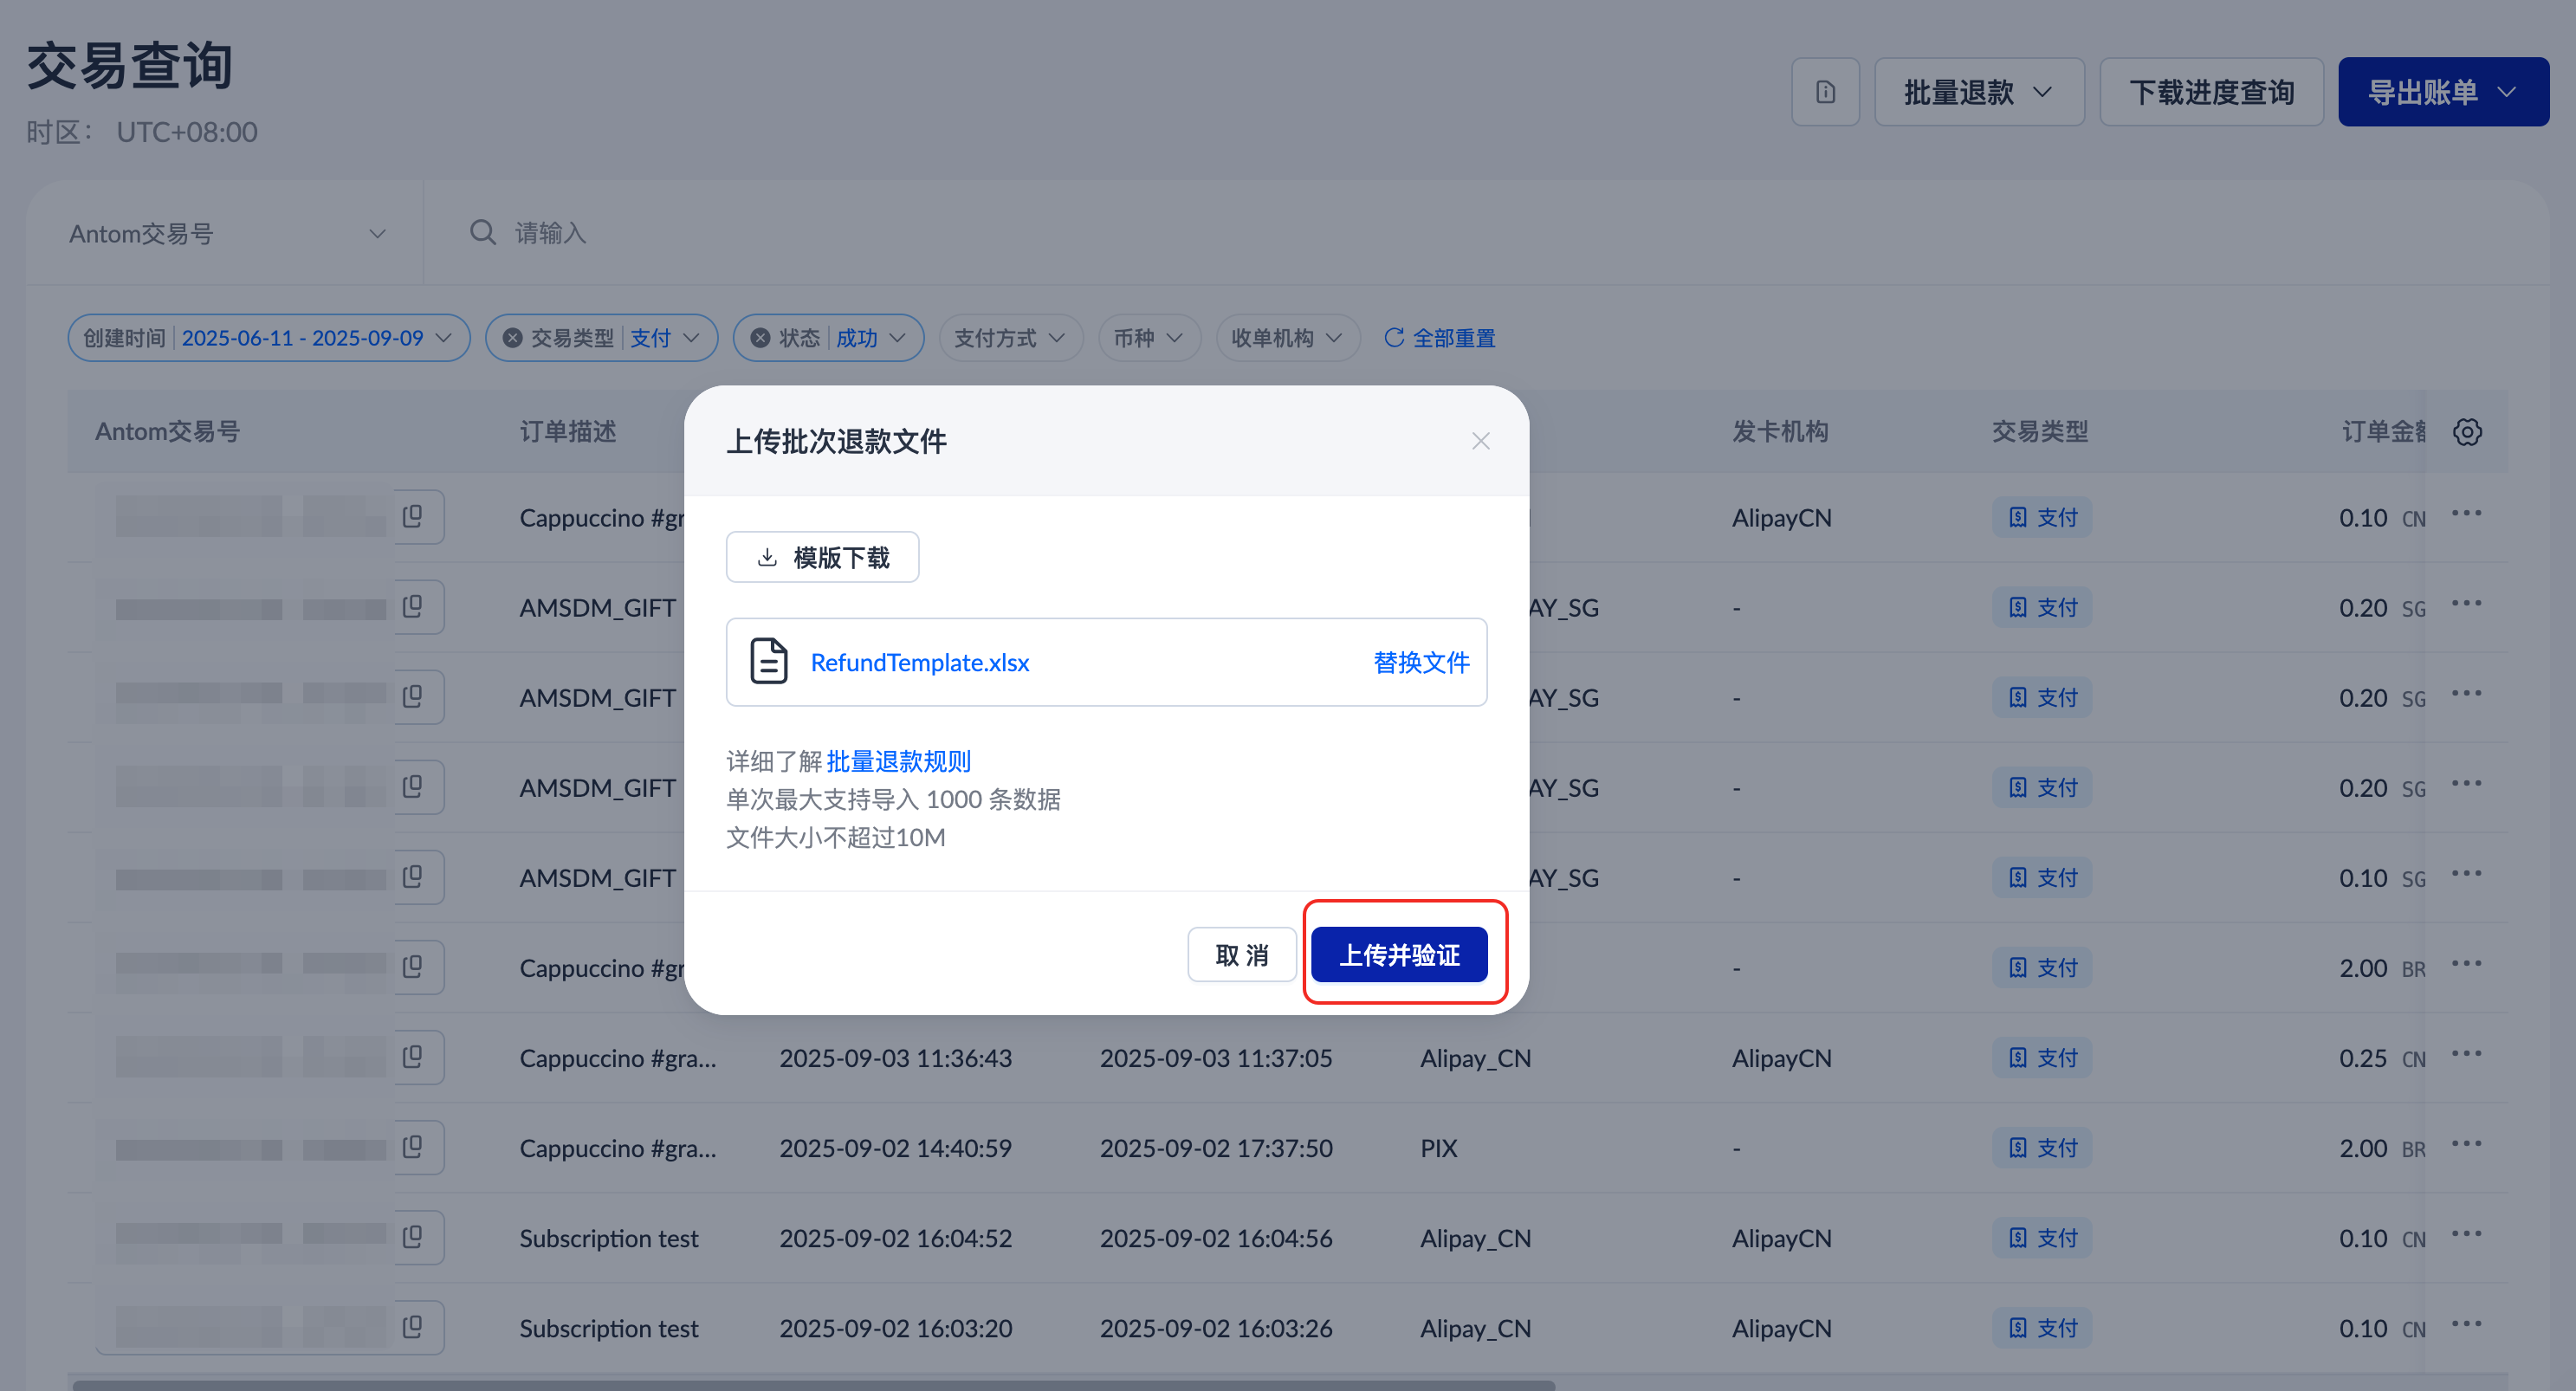Open the table column settings gear

2466,432
